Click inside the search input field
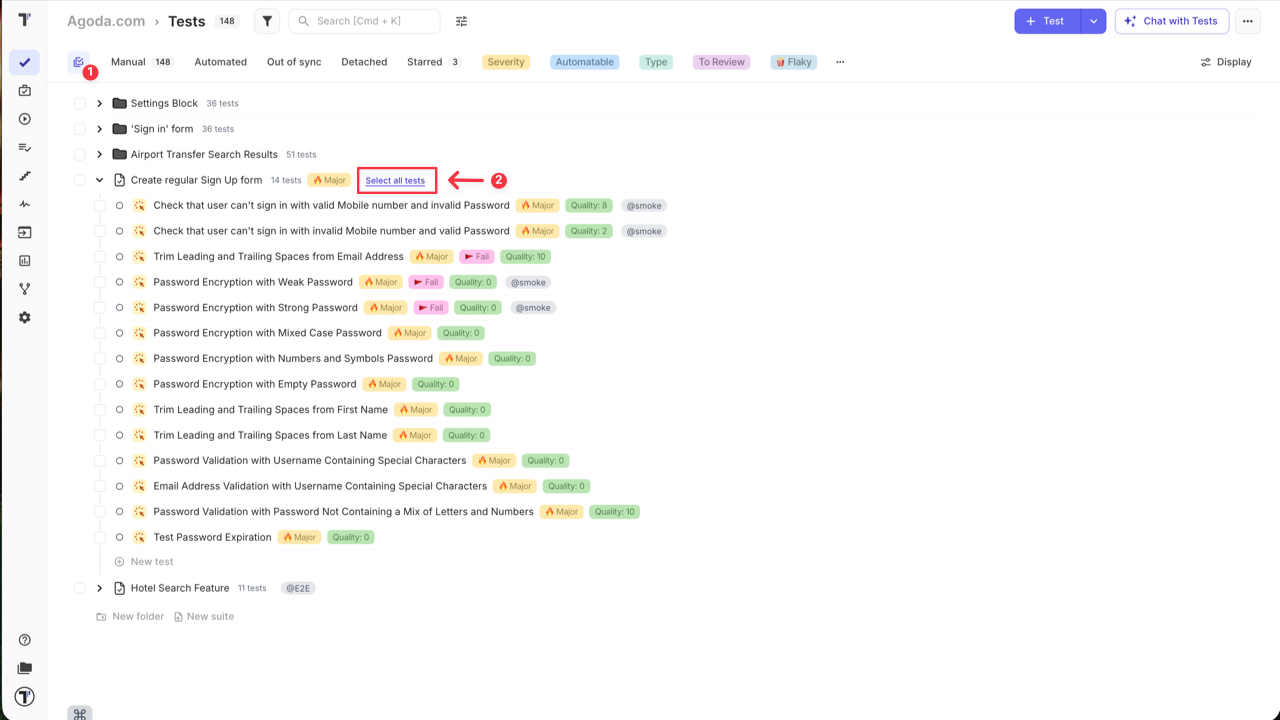 click(364, 20)
